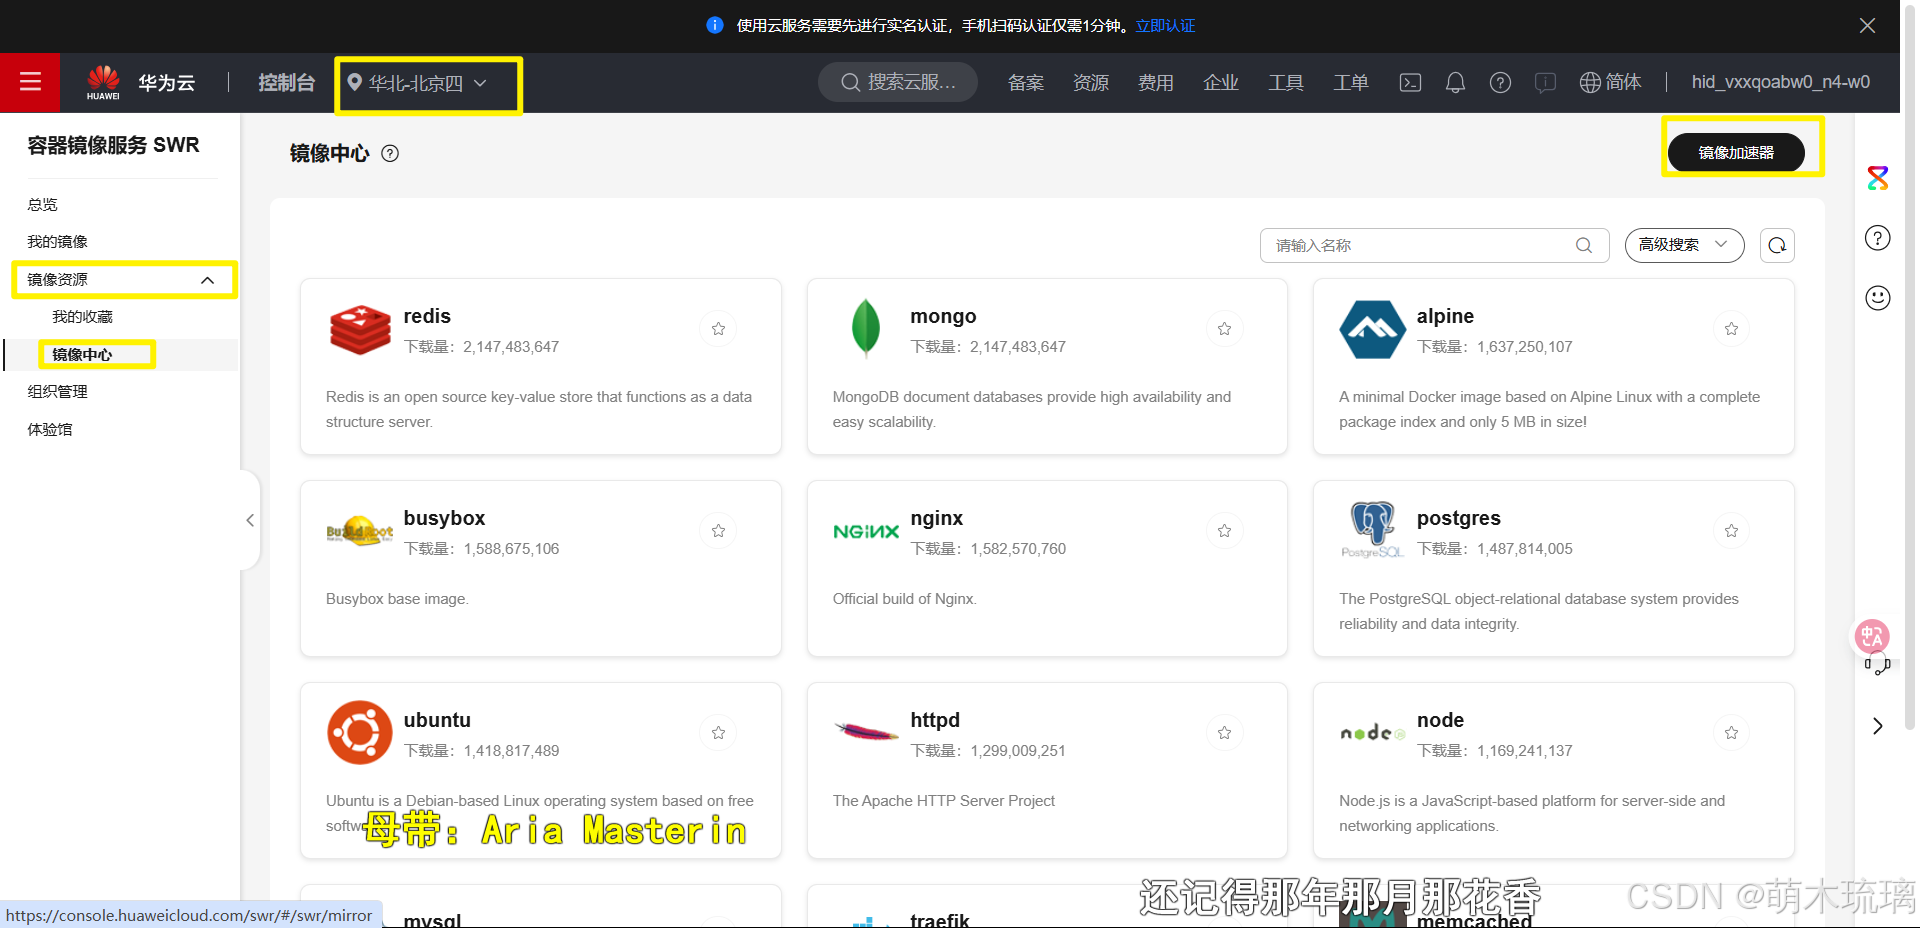Open the postgres image title
Viewport: 1920px width, 928px height.
1459,518
